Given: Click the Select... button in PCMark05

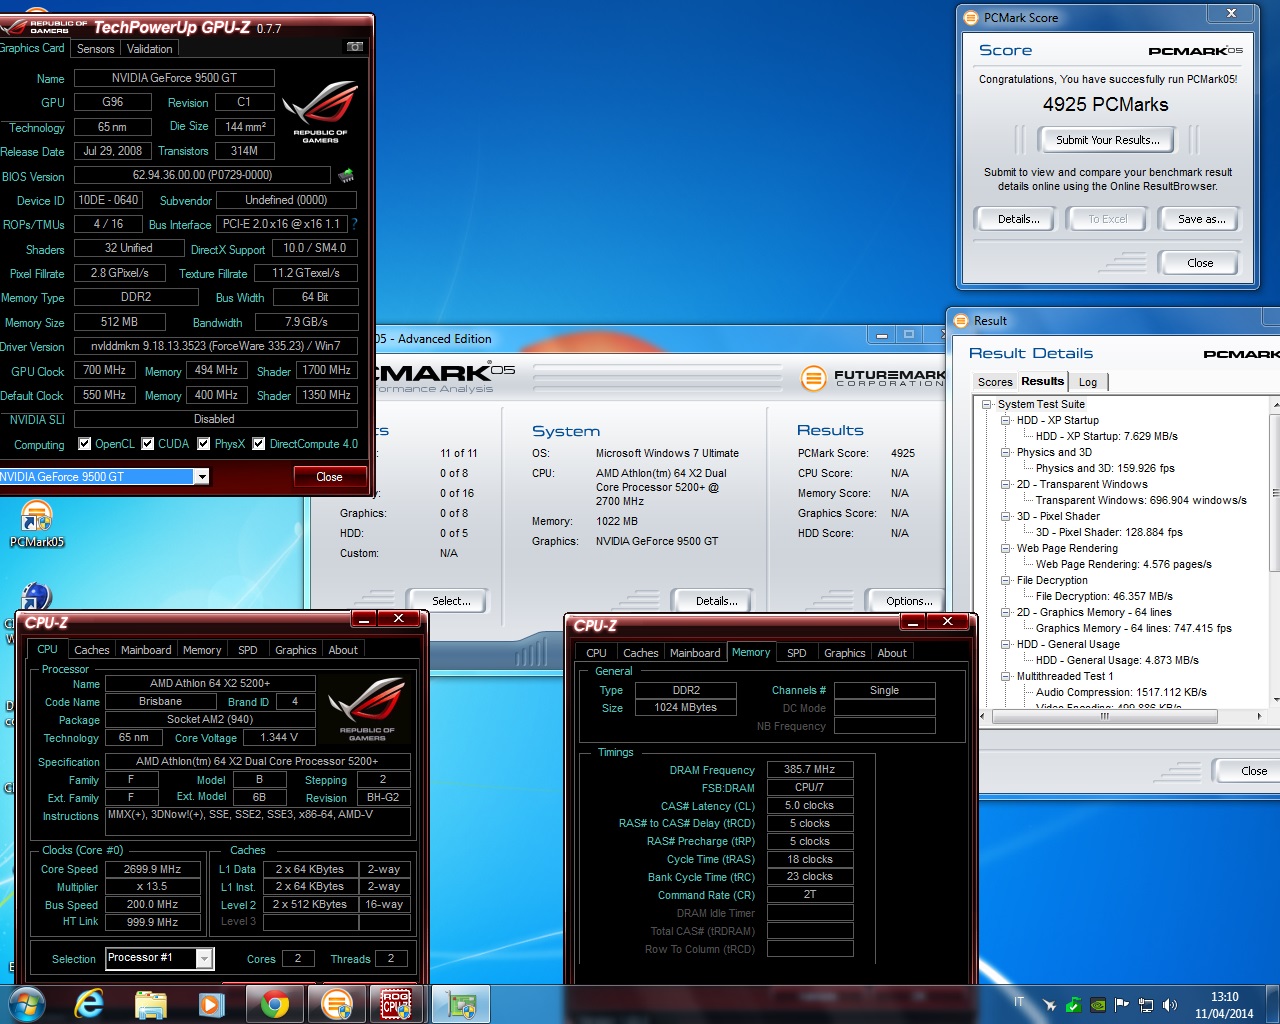Looking at the screenshot, I should click(451, 601).
